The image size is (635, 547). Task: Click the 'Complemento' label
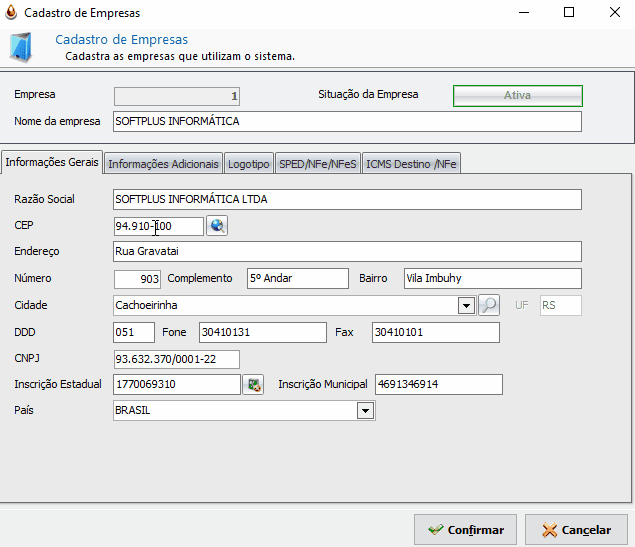[200, 278]
